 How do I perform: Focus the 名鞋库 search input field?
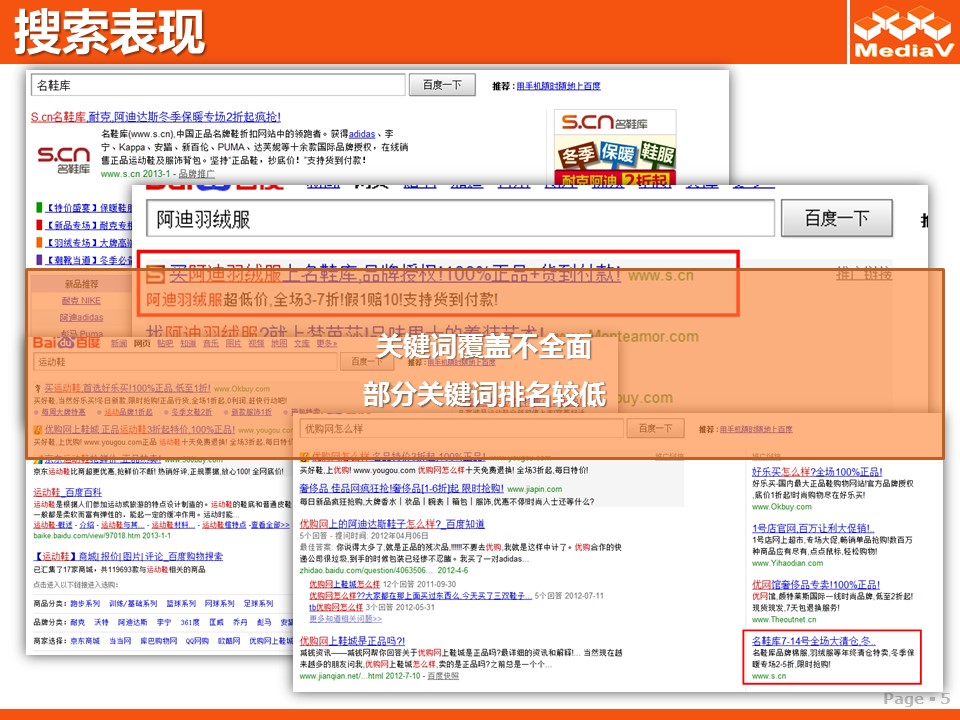click(x=218, y=85)
